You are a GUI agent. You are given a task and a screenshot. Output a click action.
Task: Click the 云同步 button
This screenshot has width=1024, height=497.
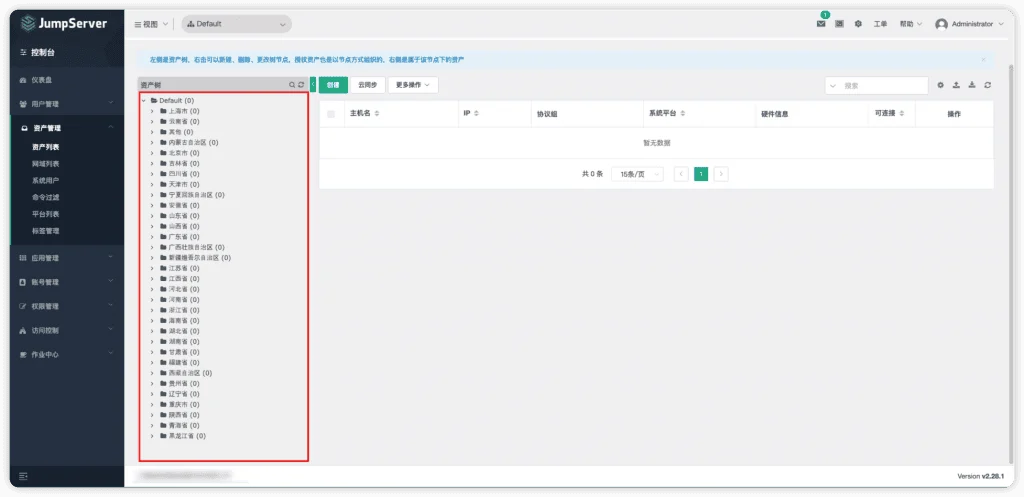tap(368, 85)
